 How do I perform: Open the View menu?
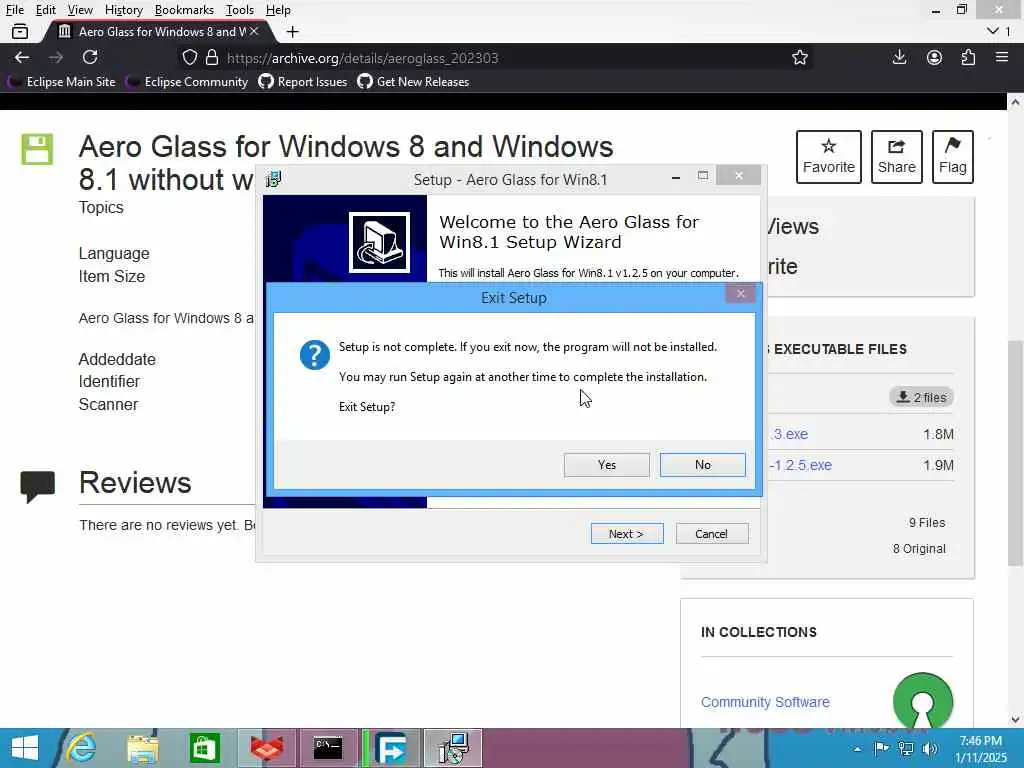[80, 10]
